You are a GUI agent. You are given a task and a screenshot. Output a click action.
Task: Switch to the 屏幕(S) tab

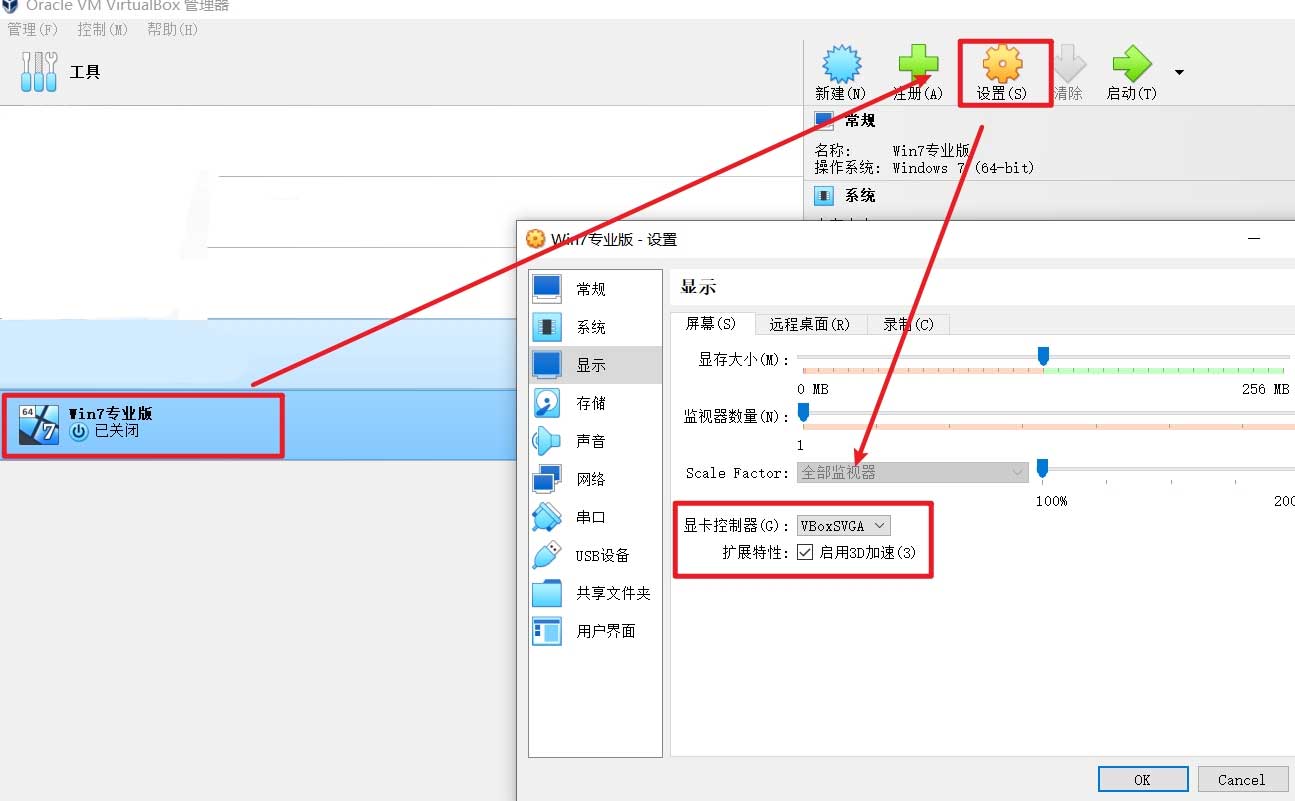(x=710, y=323)
